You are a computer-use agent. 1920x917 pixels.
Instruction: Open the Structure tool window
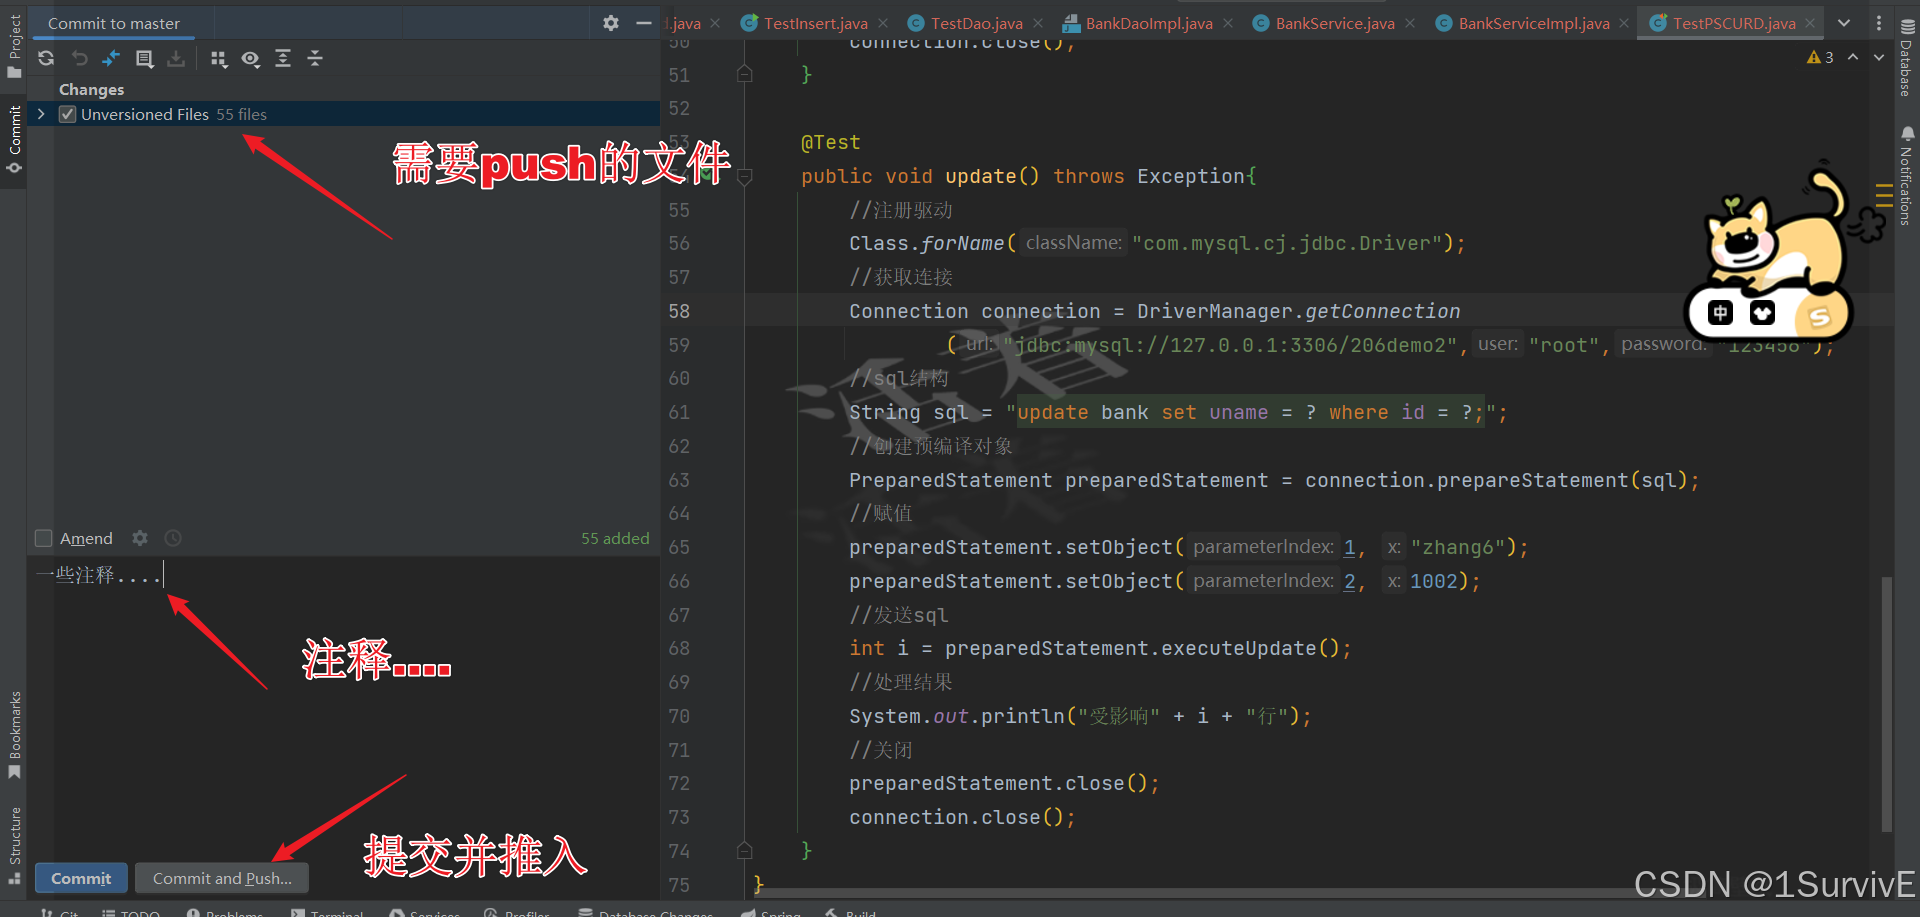click(x=14, y=845)
